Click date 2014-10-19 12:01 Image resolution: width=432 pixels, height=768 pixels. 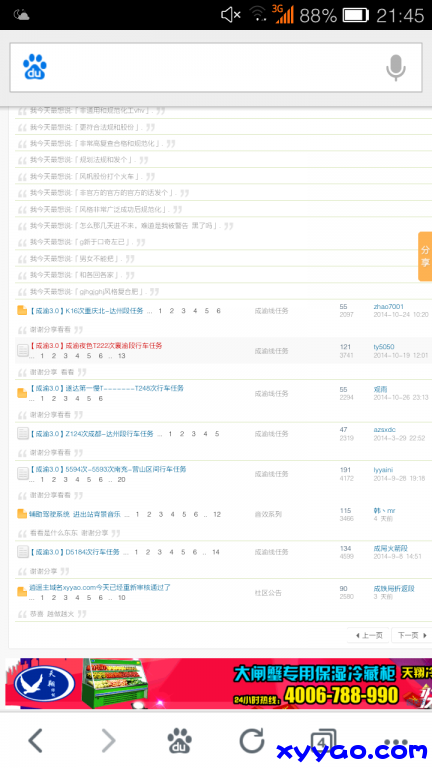[401, 355]
